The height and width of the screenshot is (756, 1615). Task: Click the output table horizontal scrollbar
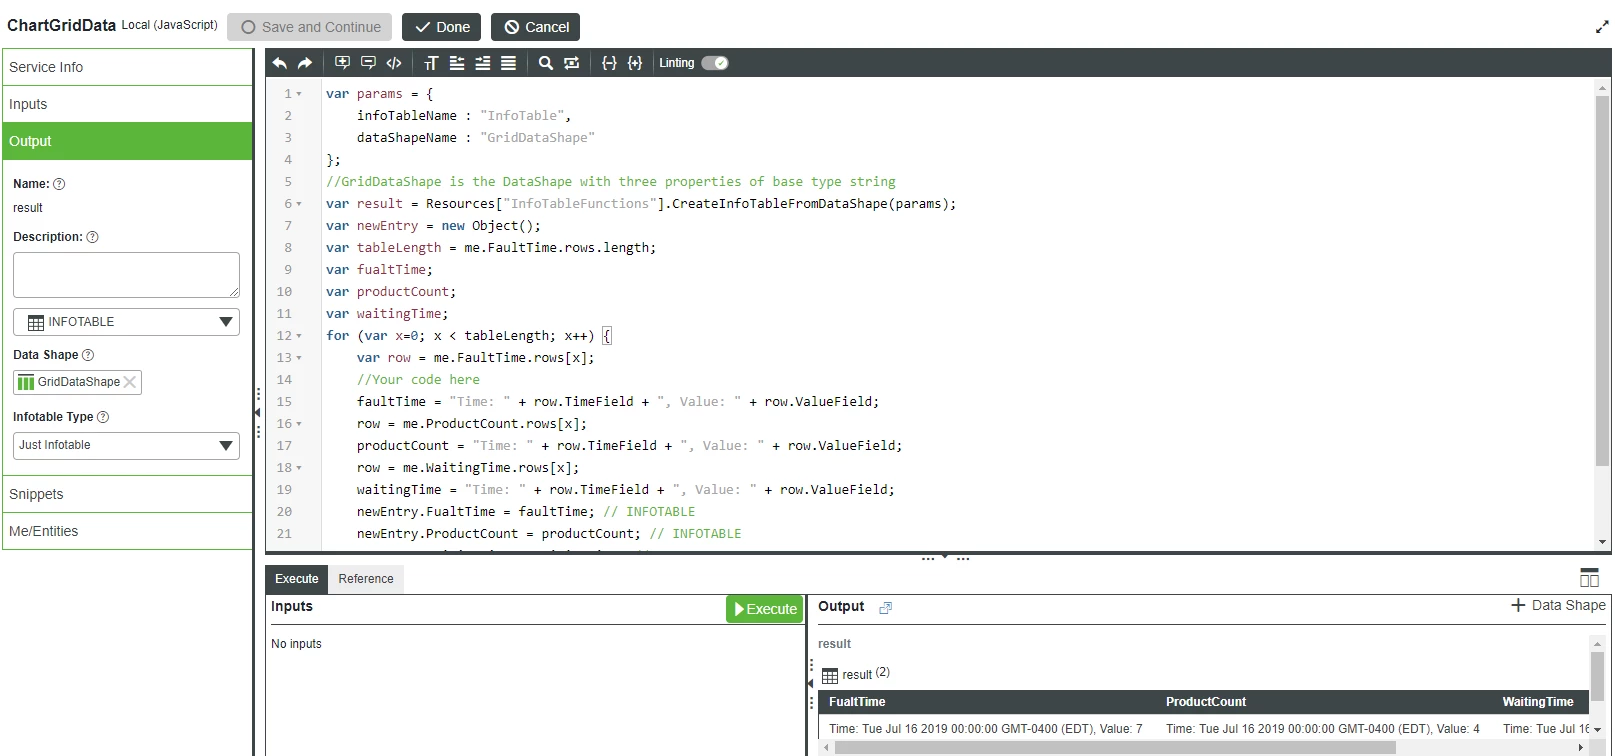click(x=1115, y=747)
